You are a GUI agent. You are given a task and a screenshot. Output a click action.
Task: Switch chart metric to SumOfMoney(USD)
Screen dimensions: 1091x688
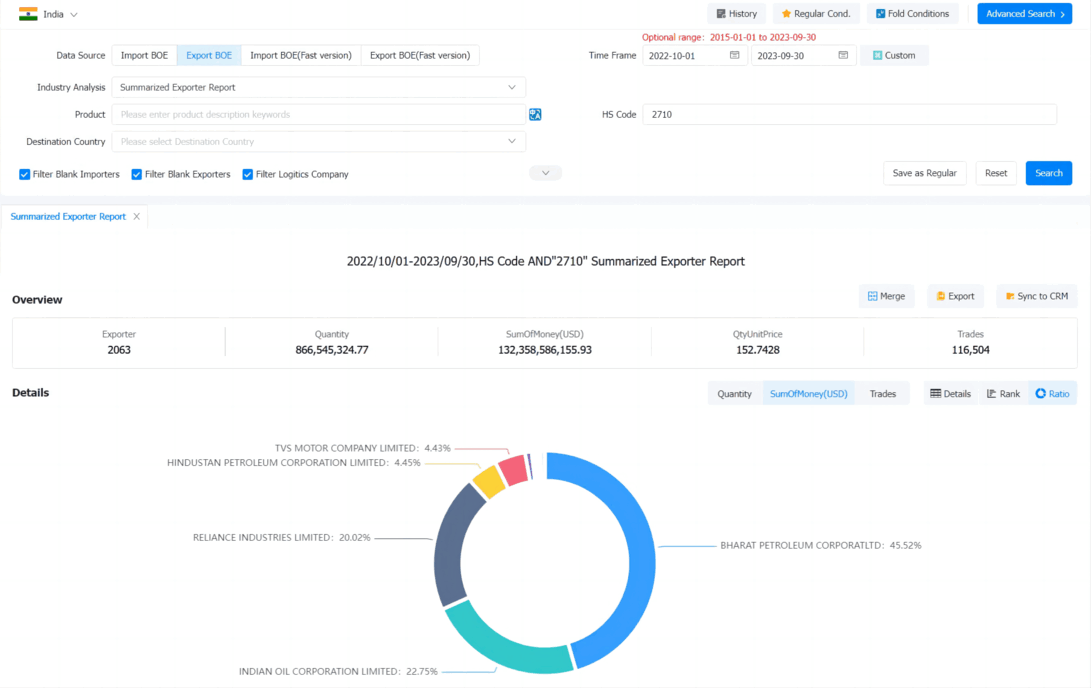pyautogui.click(x=809, y=394)
